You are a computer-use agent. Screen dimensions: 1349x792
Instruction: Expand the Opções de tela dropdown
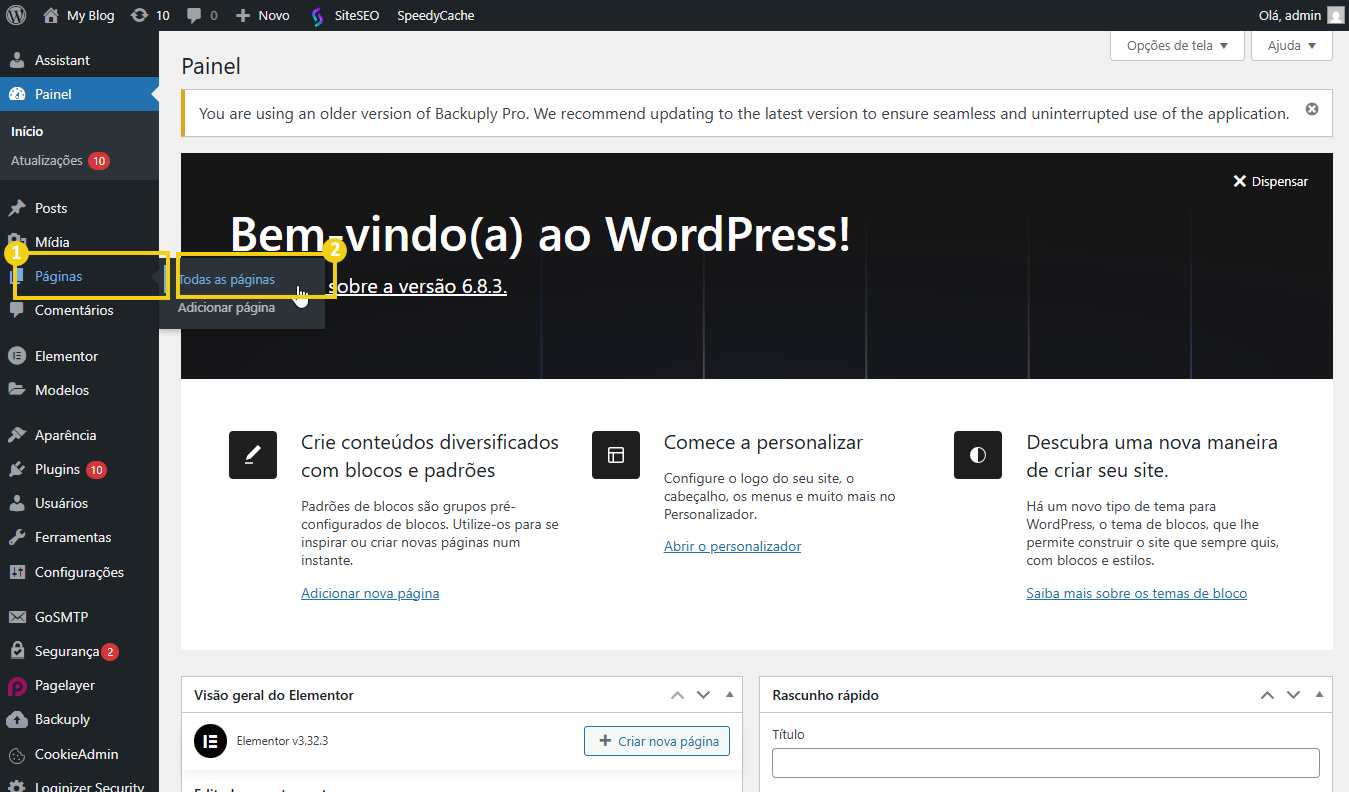coord(1176,45)
